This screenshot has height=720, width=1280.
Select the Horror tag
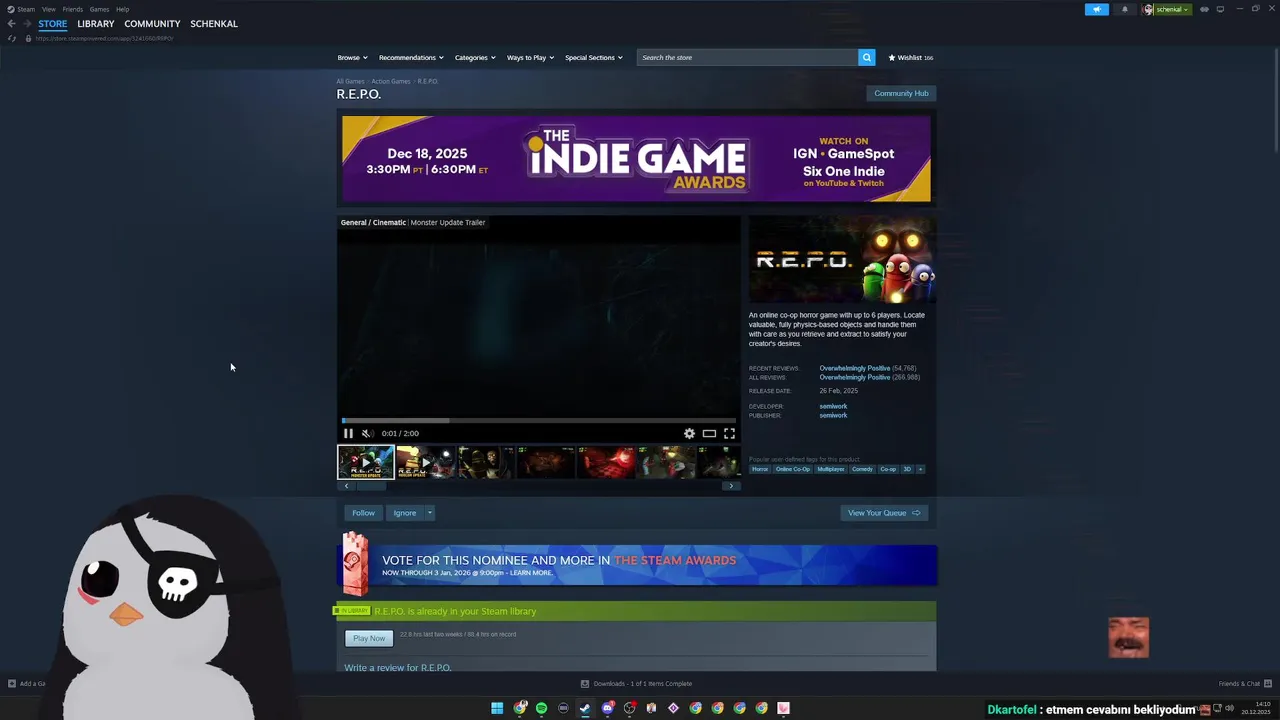[x=760, y=469]
